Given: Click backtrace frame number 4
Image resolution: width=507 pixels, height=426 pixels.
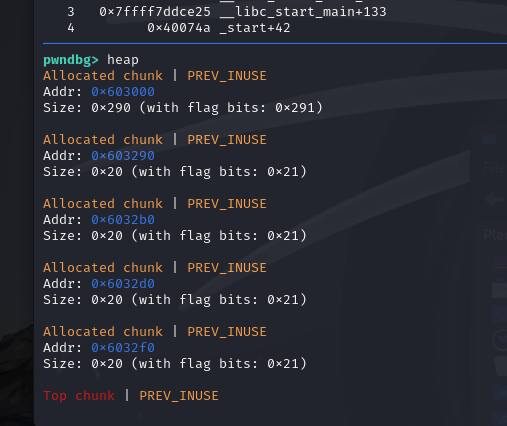Looking at the screenshot, I should pos(71,28).
